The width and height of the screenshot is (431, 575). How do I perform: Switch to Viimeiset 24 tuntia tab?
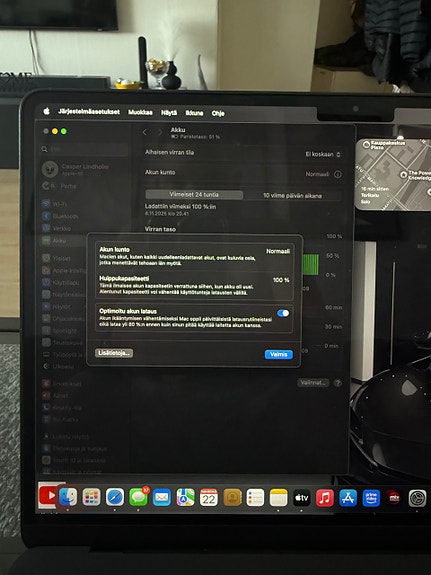(194, 195)
